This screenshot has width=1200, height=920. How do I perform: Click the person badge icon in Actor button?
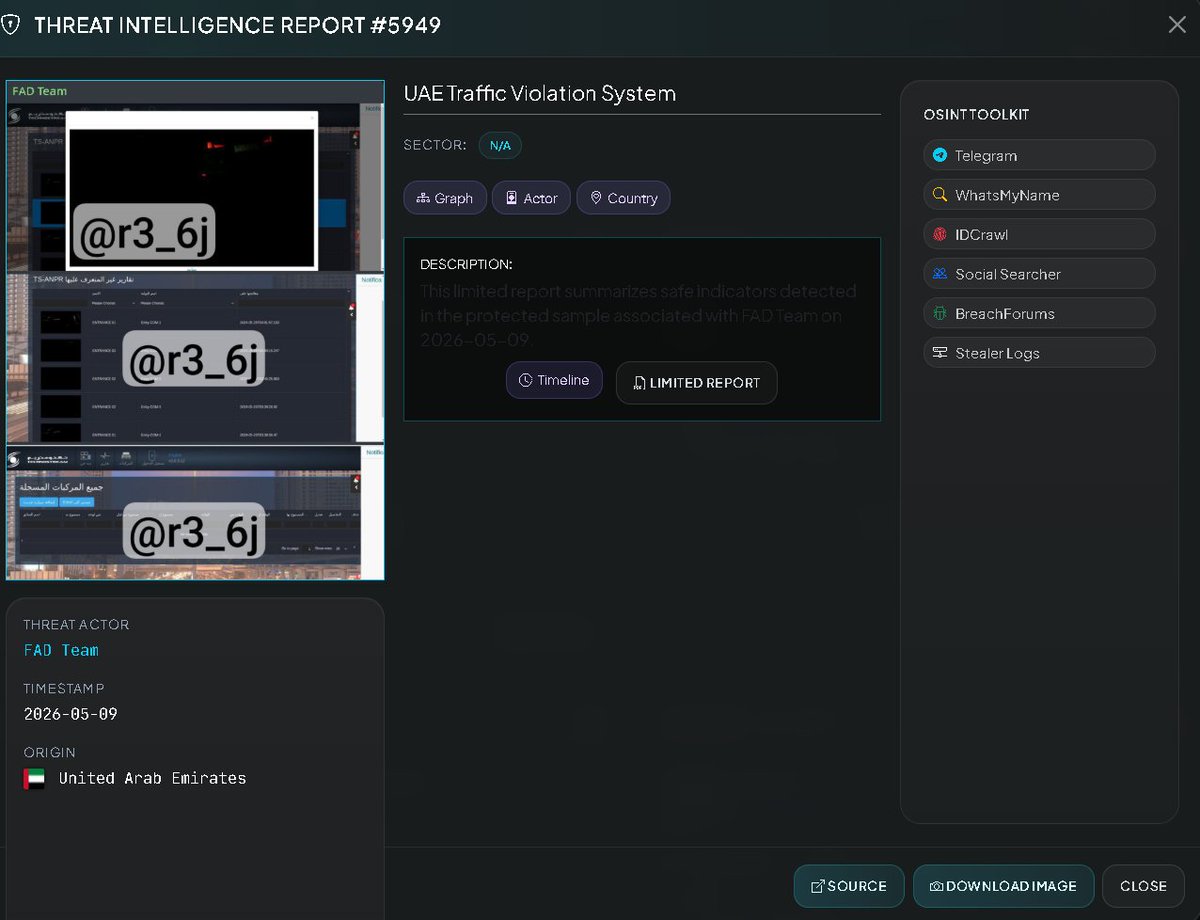click(x=512, y=198)
